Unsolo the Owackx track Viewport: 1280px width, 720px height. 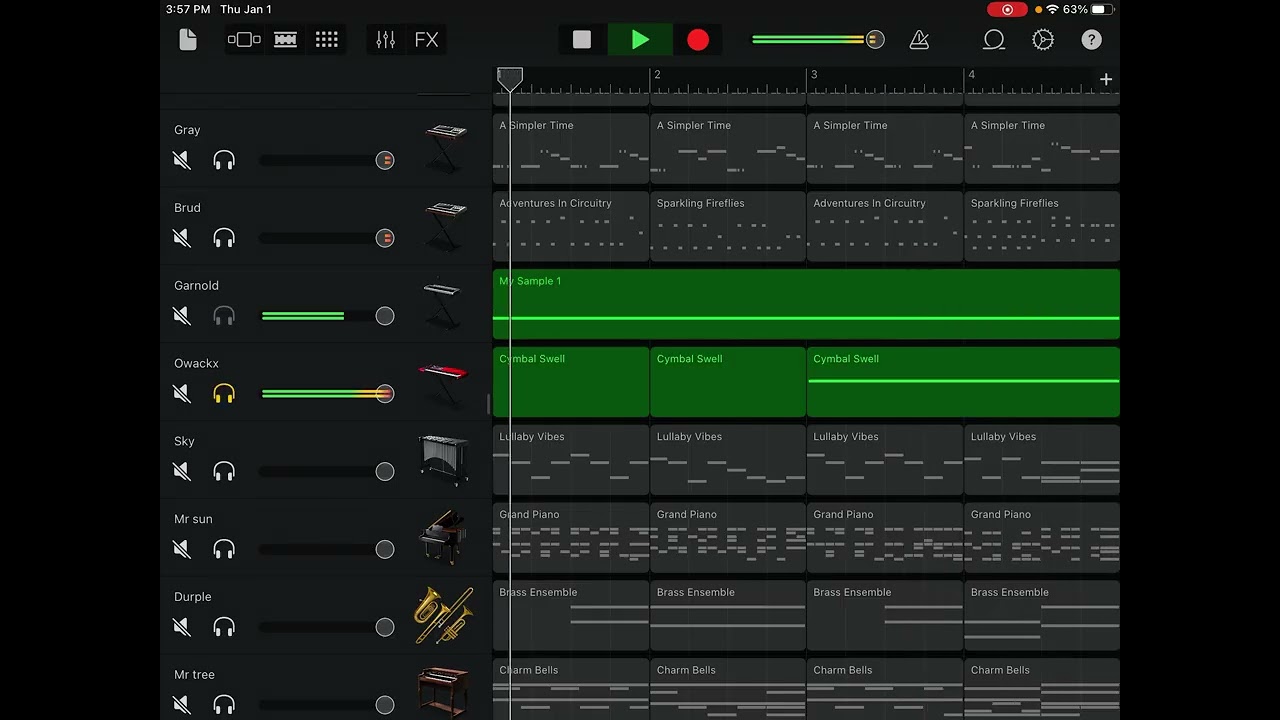pos(224,394)
